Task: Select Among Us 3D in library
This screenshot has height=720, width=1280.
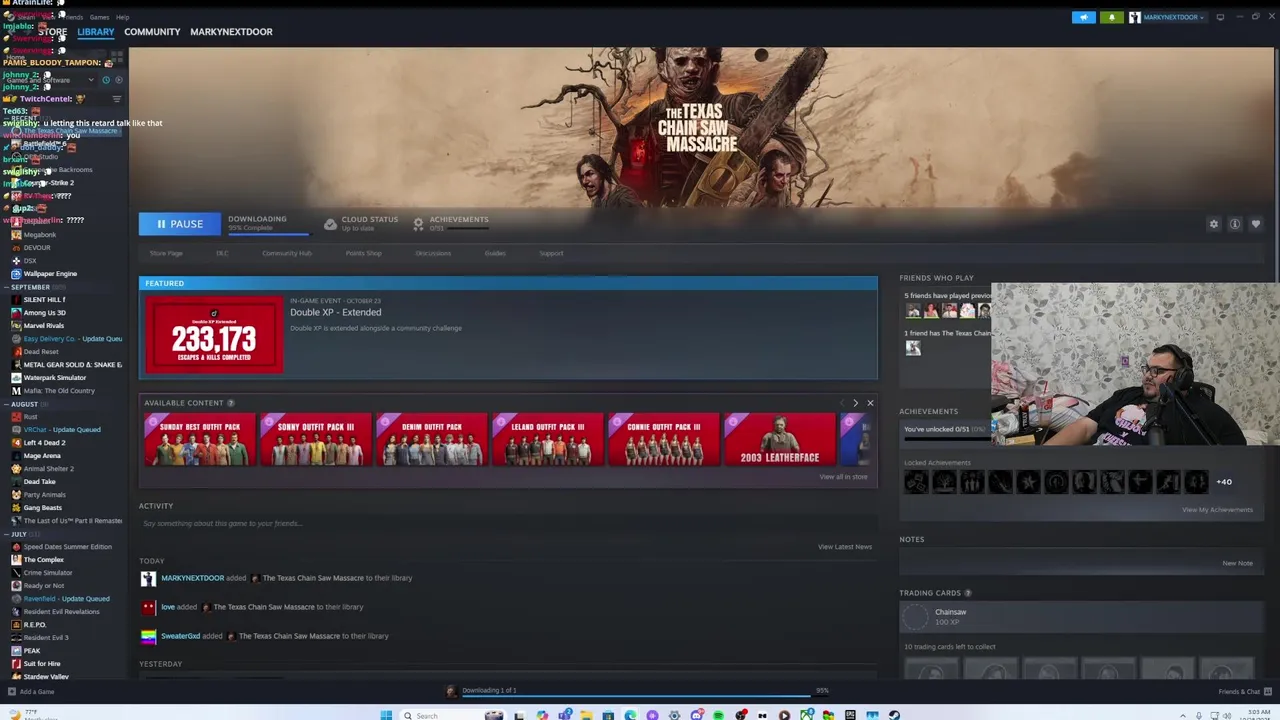Action: pyautogui.click(x=44, y=313)
